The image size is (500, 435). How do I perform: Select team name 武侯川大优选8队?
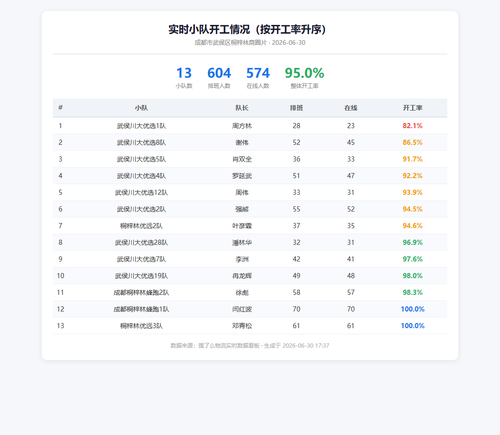click(141, 143)
